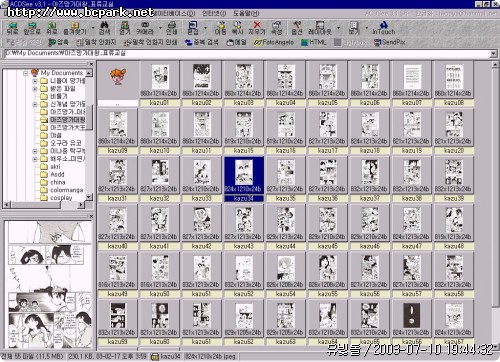Click the folder tree scroll-right arrow
This screenshot has height=362, width=500.
pos(81,205)
